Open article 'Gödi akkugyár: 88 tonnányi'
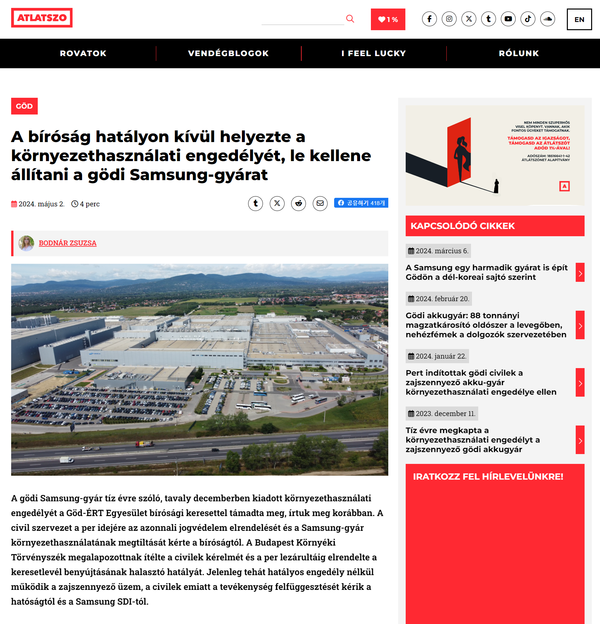The height and width of the screenshot is (624, 600). pyautogui.click(x=486, y=325)
